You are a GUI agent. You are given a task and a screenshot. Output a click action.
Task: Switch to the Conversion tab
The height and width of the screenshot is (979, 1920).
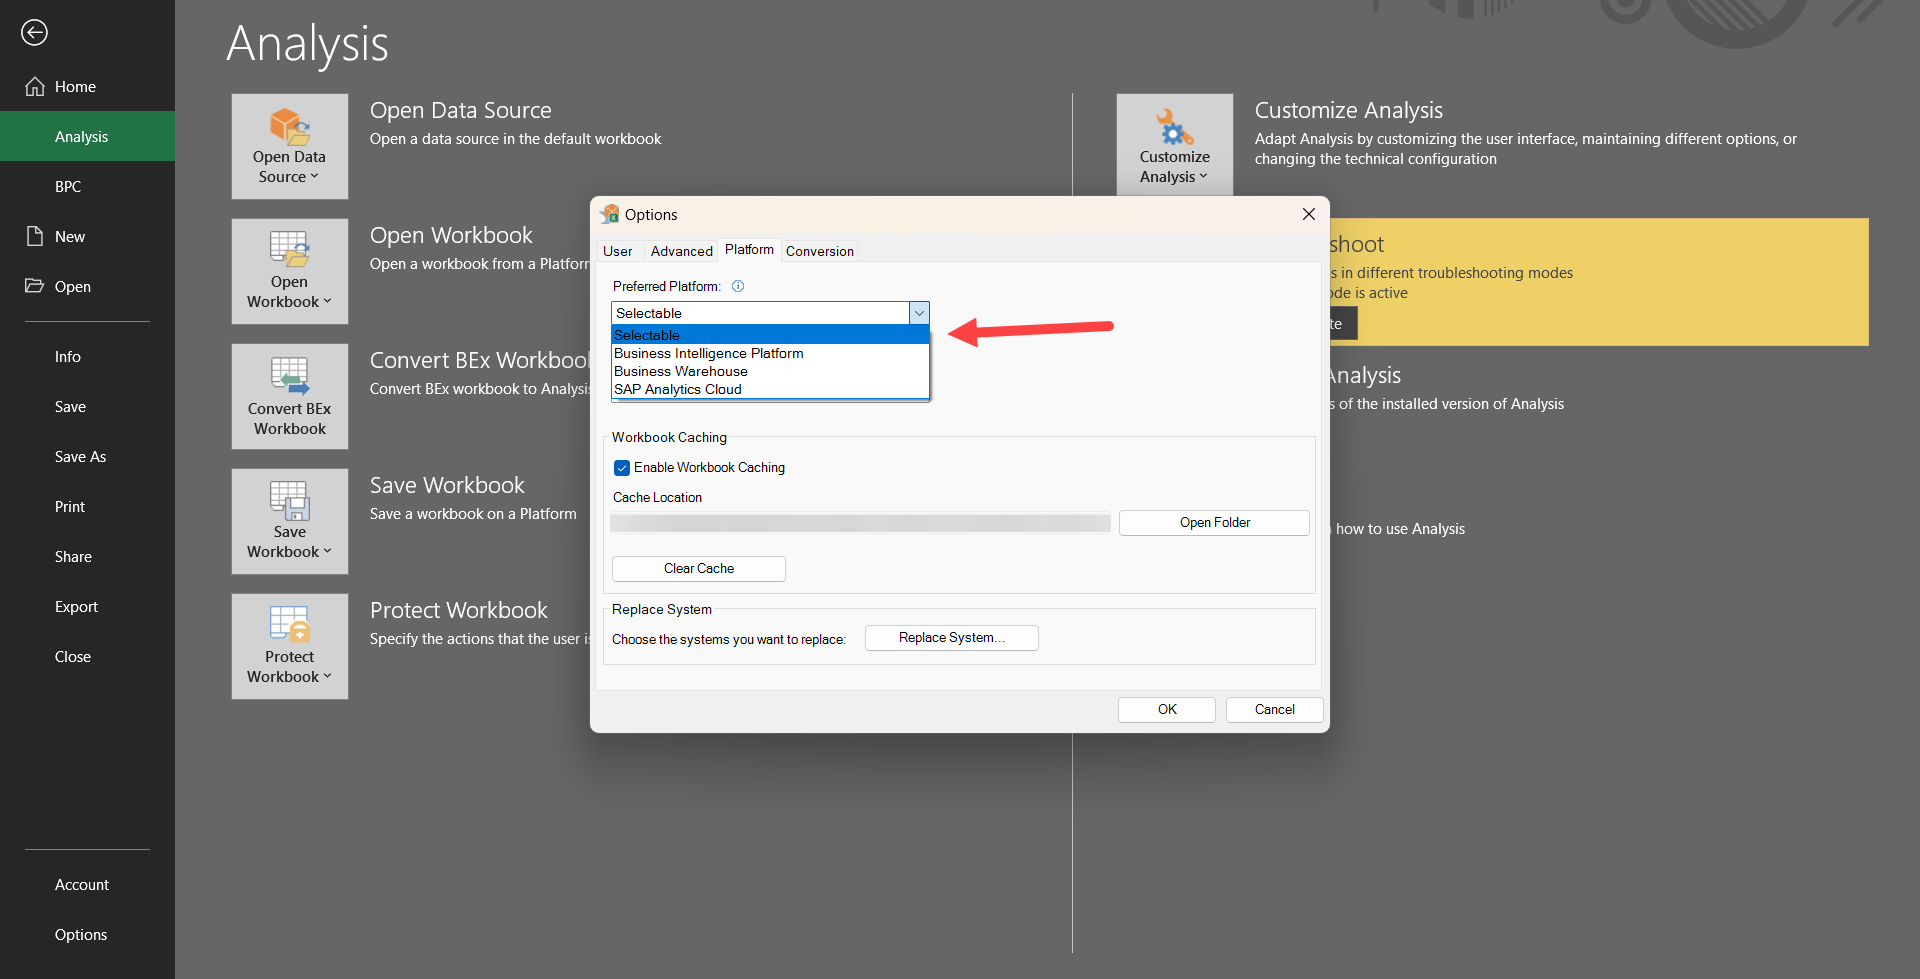coord(820,251)
